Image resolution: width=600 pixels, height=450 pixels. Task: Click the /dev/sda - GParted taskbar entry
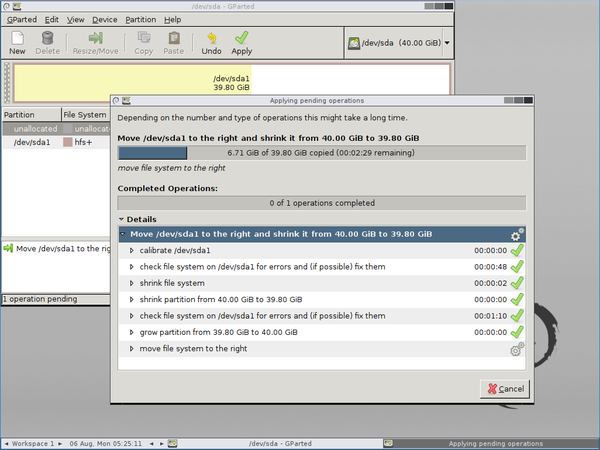coord(280,443)
